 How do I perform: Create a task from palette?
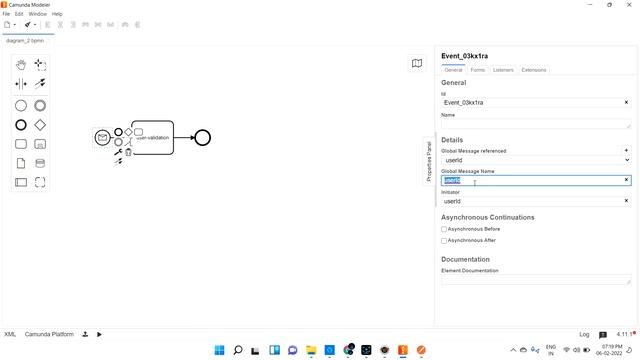point(21,144)
